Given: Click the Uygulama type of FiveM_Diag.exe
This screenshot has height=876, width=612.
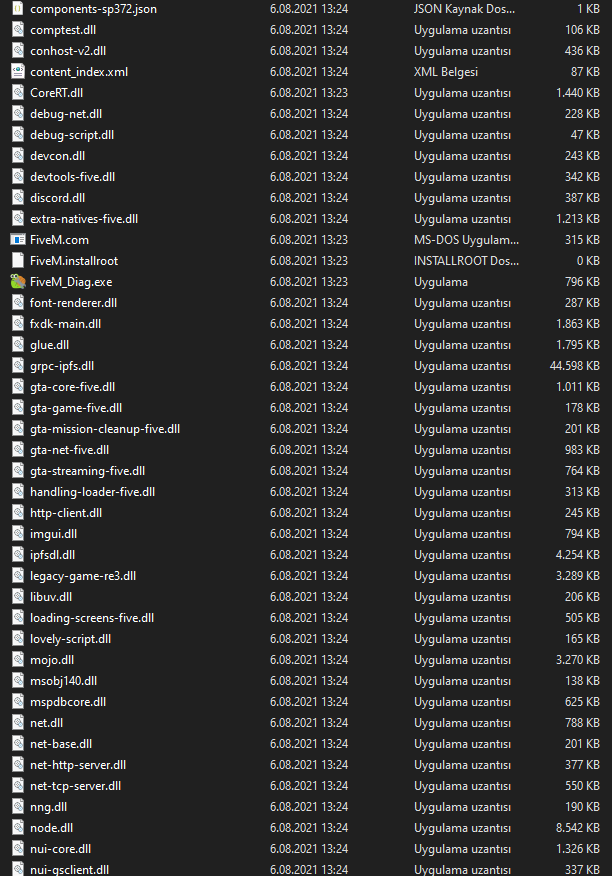Looking at the screenshot, I should [441, 282].
